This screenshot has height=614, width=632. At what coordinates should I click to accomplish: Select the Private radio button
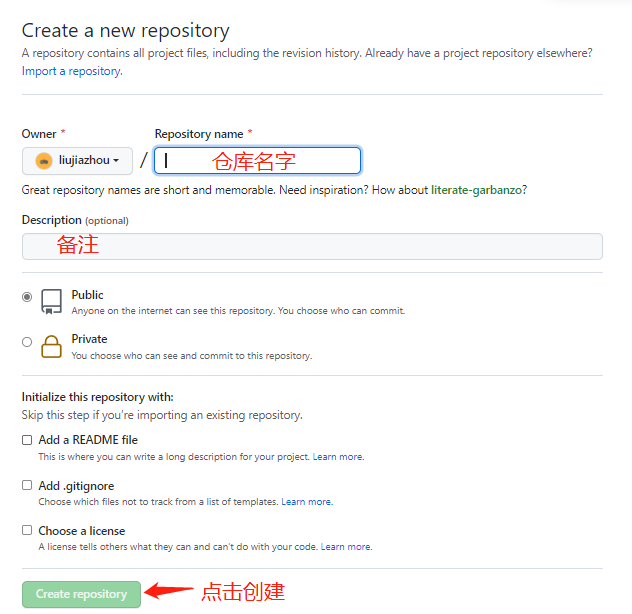[x=27, y=342]
